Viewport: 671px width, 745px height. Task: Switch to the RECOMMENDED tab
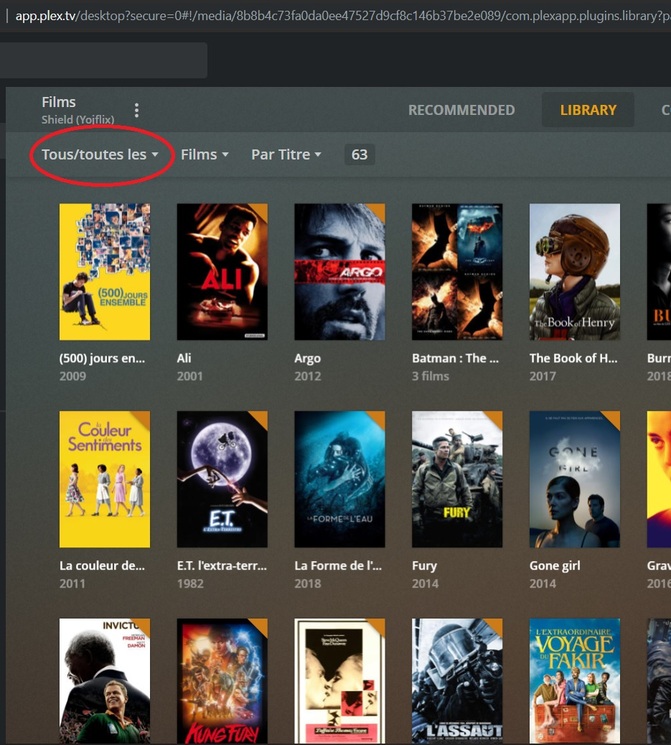coord(461,110)
